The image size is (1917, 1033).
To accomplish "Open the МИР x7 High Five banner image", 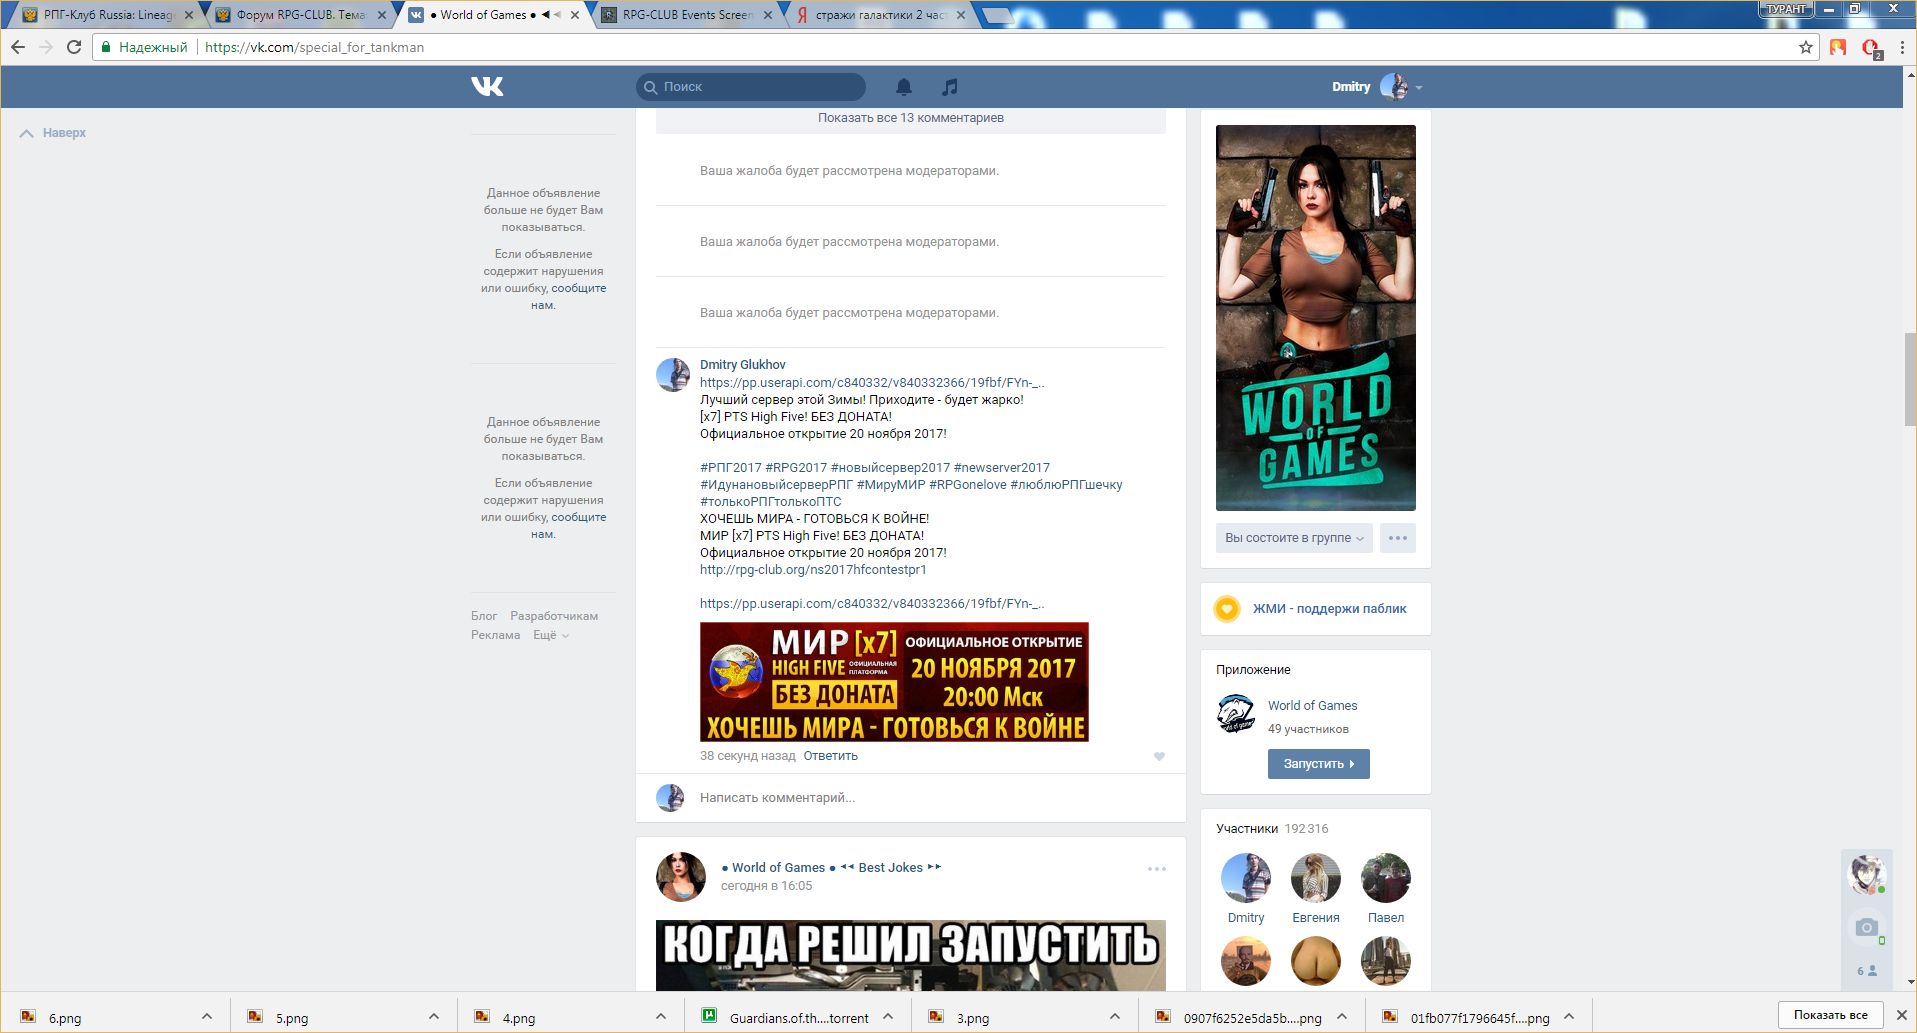I will pyautogui.click(x=894, y=682).
